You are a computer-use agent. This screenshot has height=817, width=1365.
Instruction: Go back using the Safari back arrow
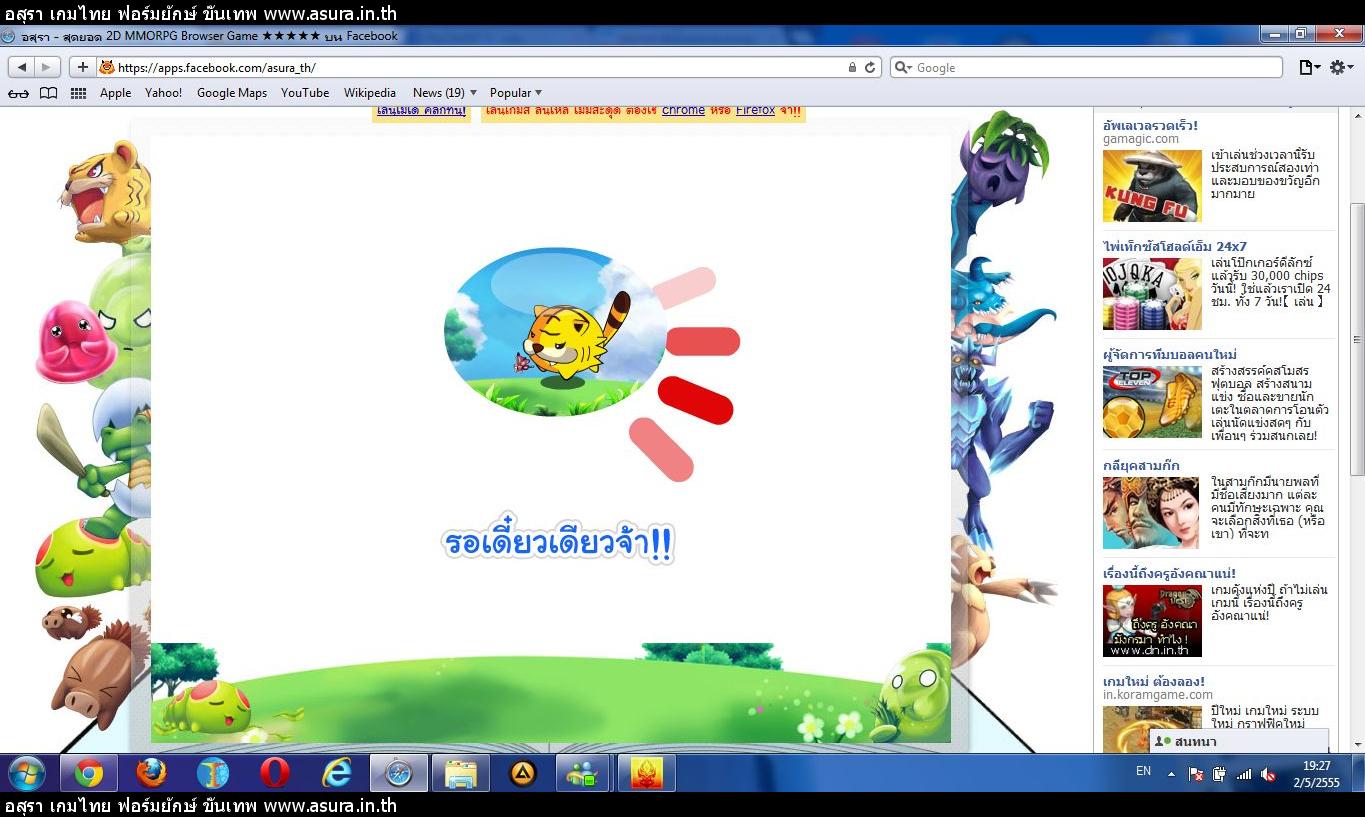click(22, 67)
